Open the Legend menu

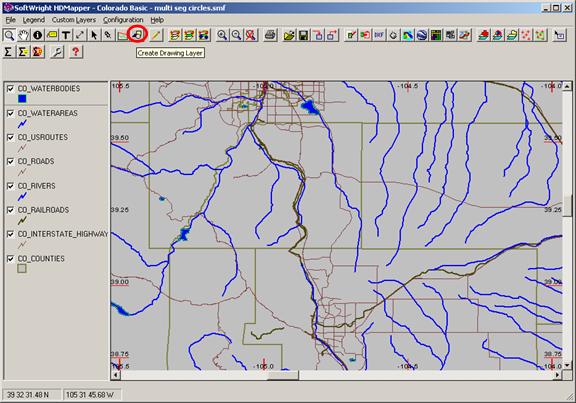[33, 20]
